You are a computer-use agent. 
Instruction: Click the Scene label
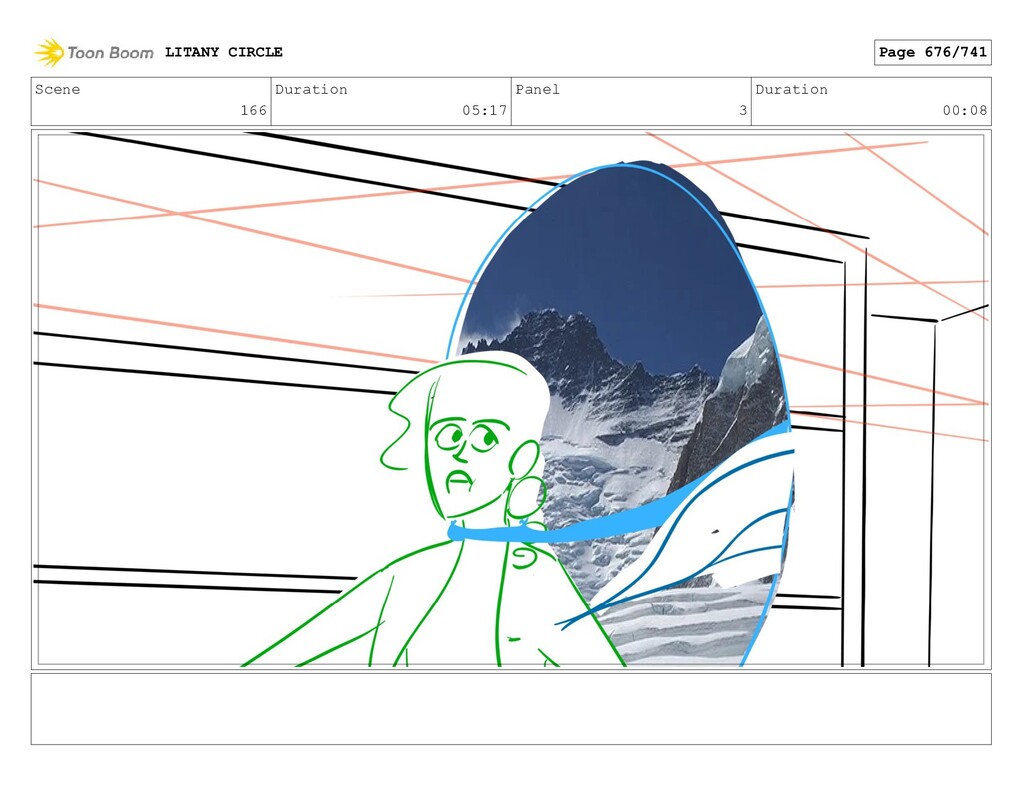point(57,89)
